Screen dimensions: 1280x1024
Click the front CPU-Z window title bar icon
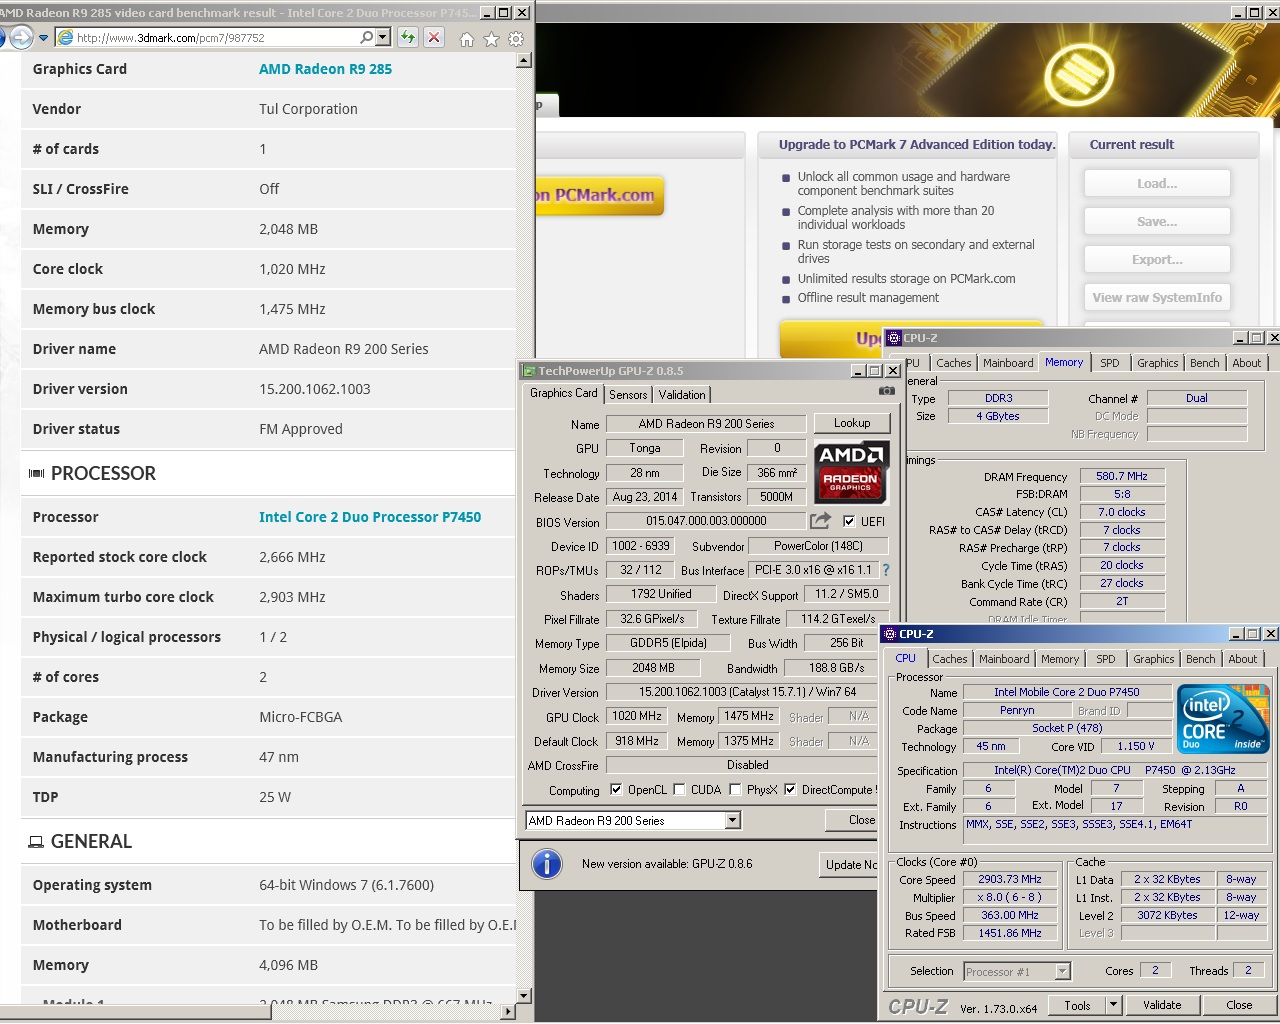click(890, 634)
